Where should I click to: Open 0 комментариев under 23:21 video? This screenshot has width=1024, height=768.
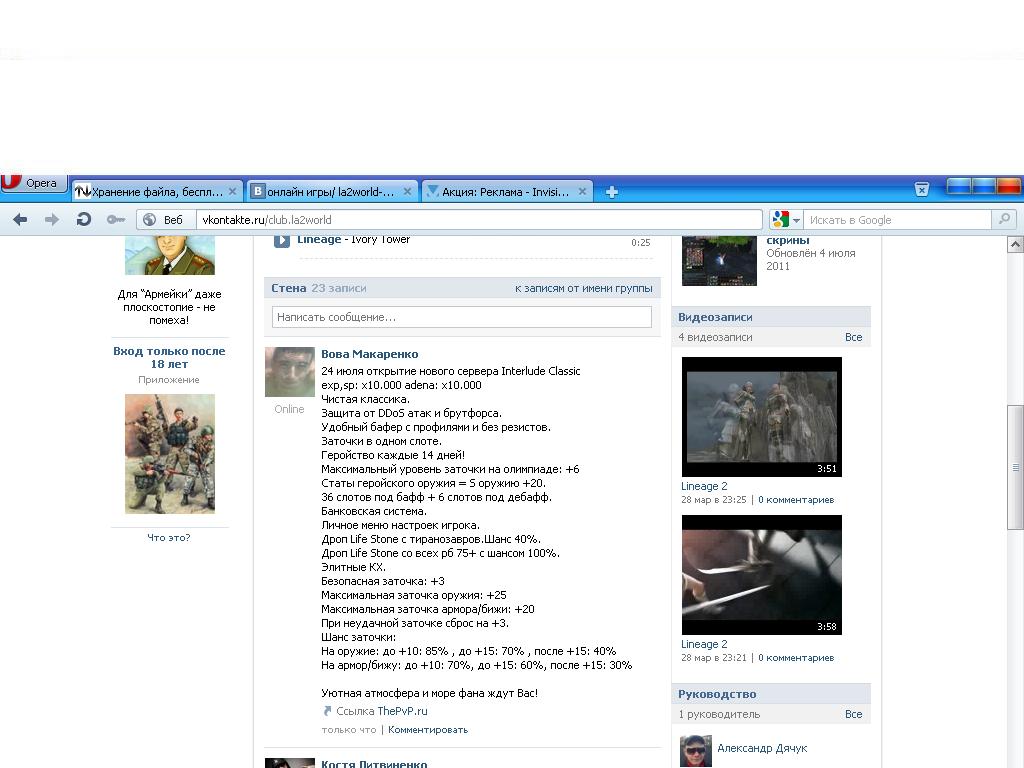click(796, 658)
